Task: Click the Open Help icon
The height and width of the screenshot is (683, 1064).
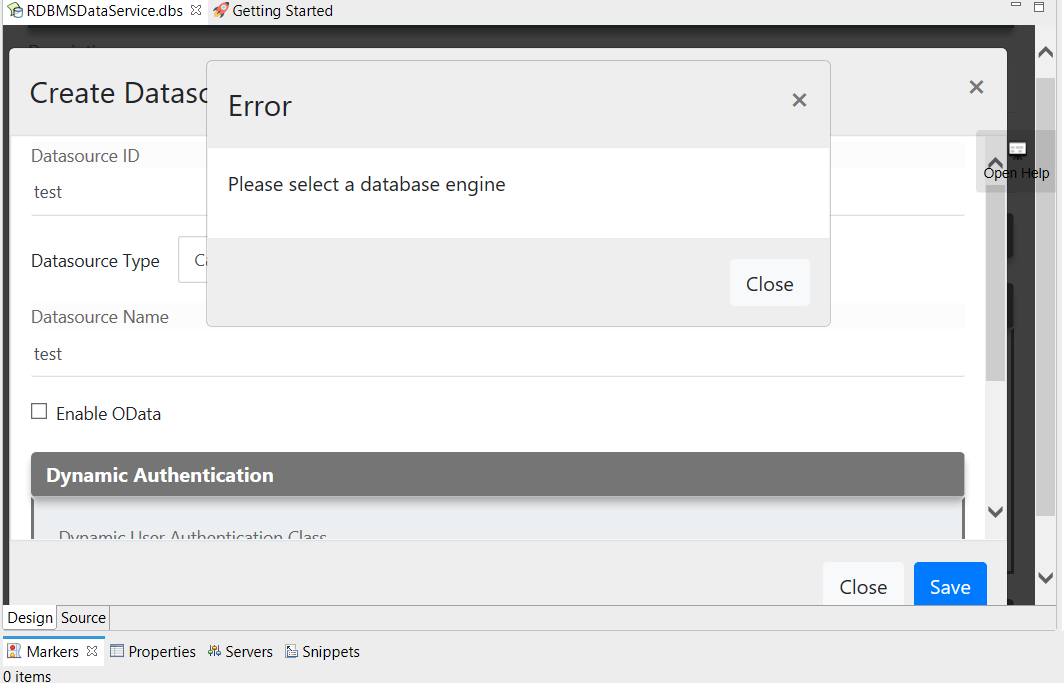Action: pos(1016,150)
